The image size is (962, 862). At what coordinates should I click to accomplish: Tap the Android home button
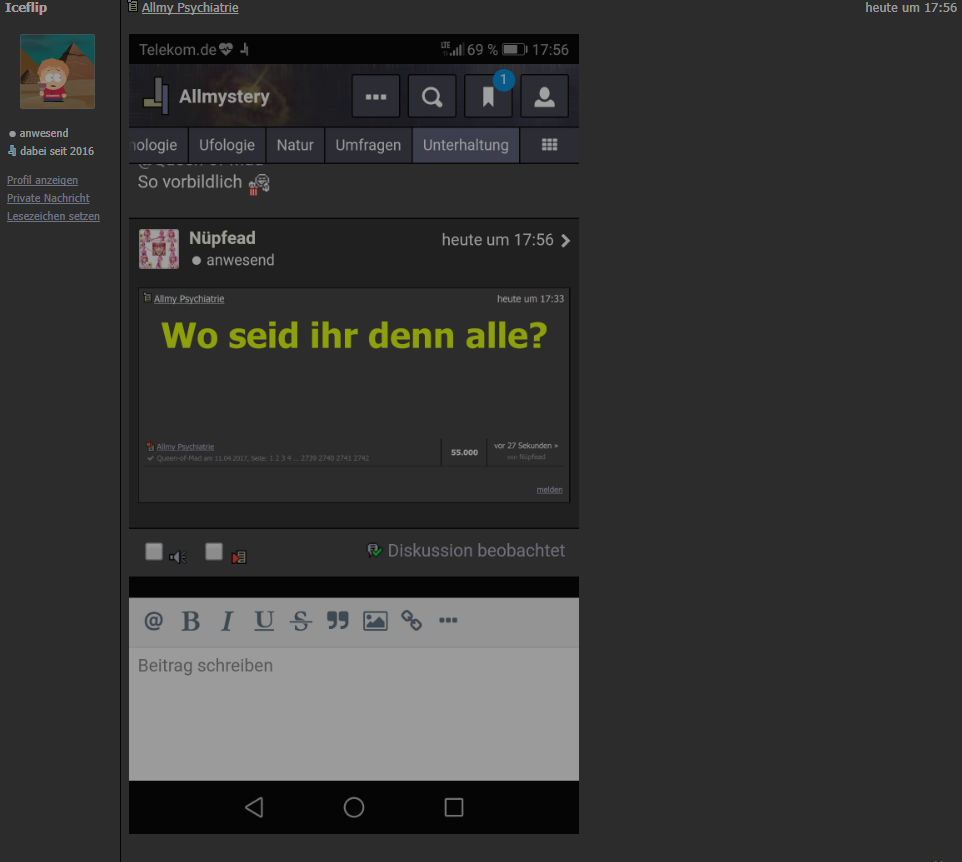pyautogui.click(x=354, y=807)
